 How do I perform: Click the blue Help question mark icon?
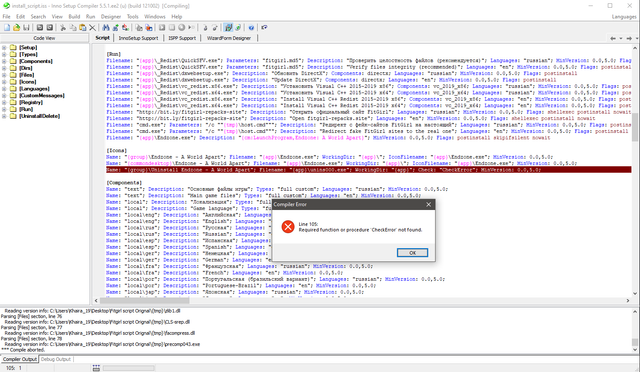[x=251, y=27]
